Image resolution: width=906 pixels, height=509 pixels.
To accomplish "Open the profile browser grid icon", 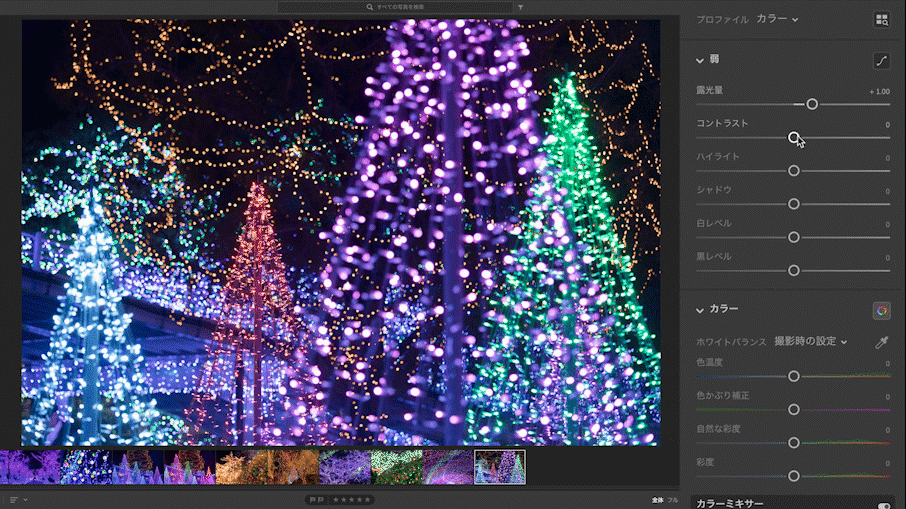I will 881,20.
